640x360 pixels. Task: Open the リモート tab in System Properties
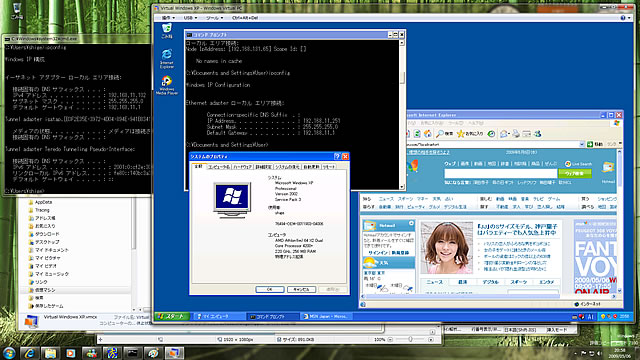(x=329, y=167)
